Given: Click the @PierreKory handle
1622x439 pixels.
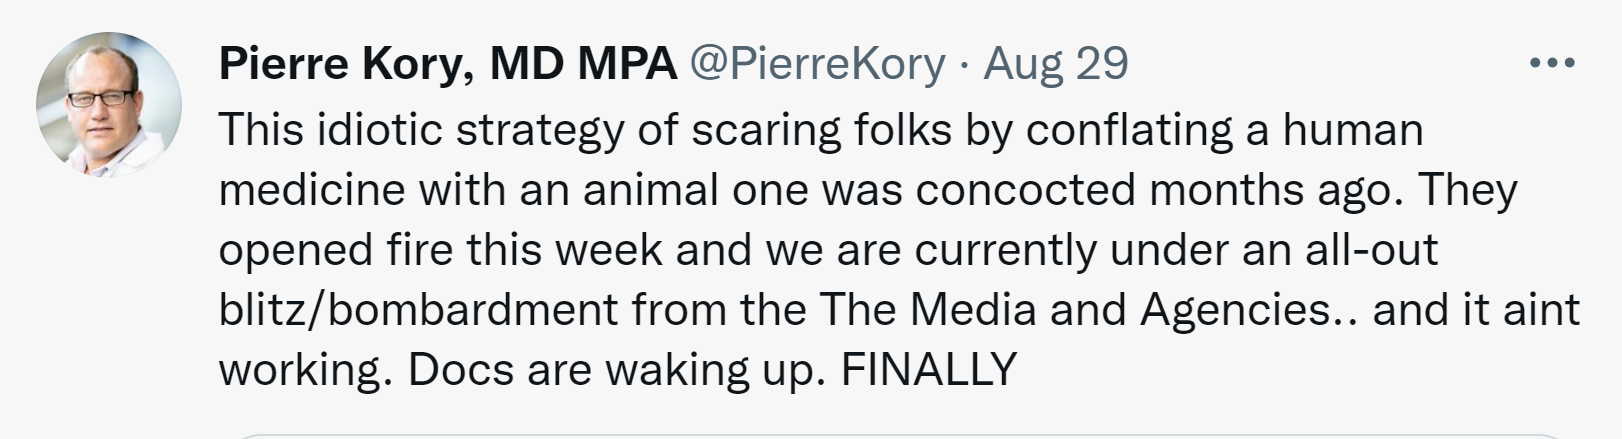Looking at the screenshot, I should [x=817, y=64].
